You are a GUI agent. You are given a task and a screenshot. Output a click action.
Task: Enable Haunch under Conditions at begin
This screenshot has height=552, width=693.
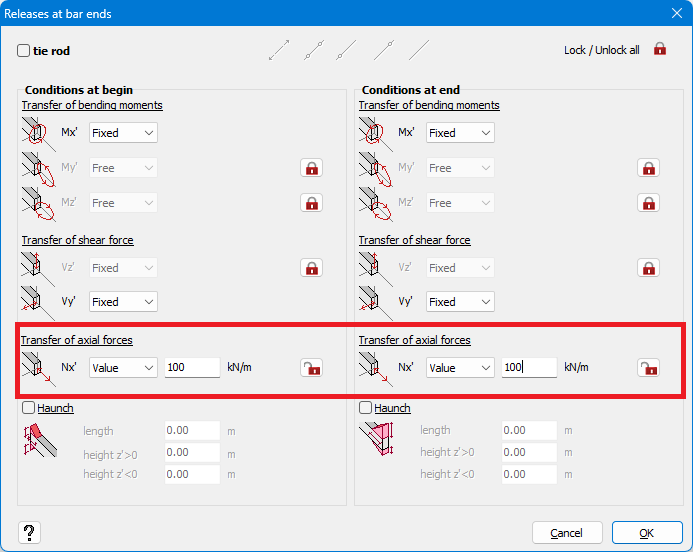28,408
